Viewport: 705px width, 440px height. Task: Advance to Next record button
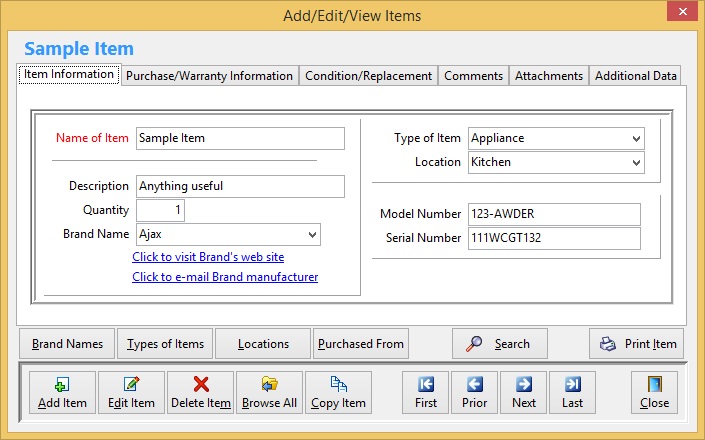(x=523, y=392)
